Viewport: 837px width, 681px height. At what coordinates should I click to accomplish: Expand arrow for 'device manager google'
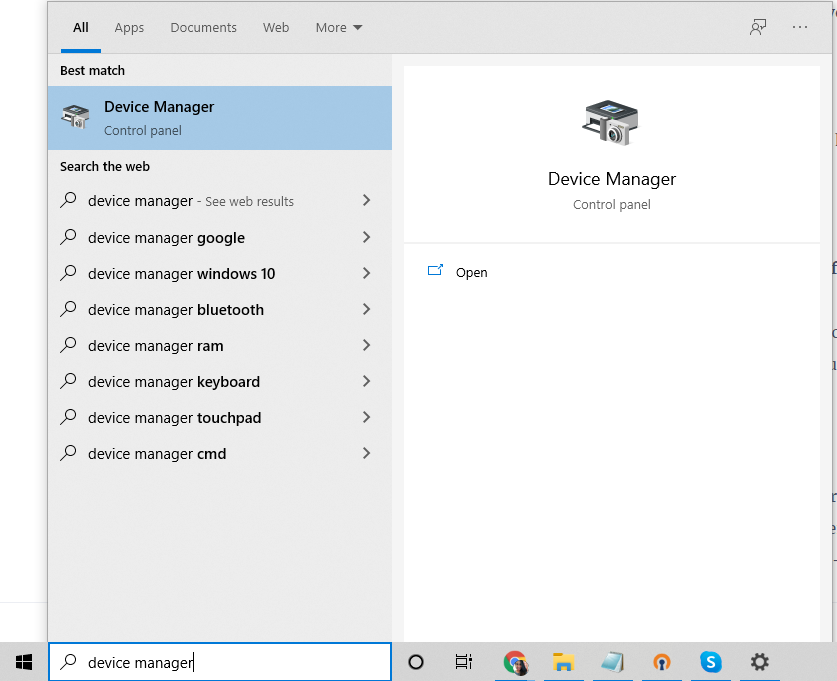(x=366, y=237)
